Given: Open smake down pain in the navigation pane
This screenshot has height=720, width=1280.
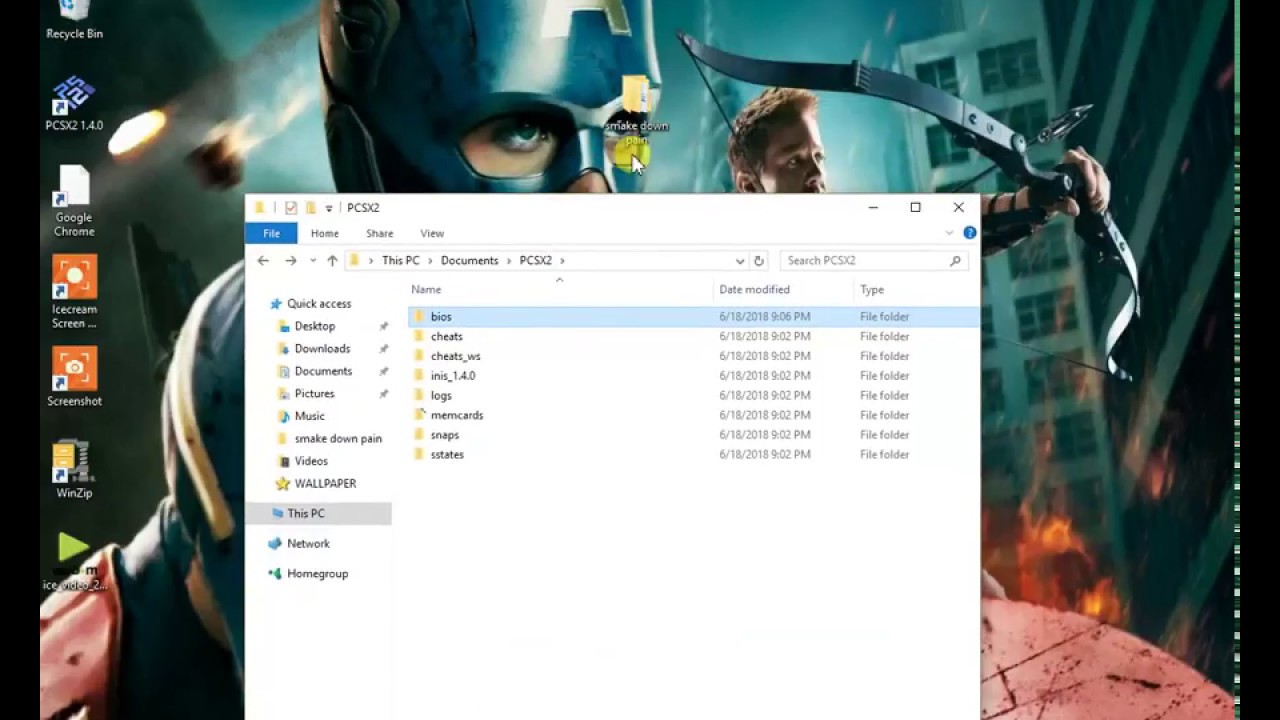Looking at the screenshot, I should click(338, 438).
